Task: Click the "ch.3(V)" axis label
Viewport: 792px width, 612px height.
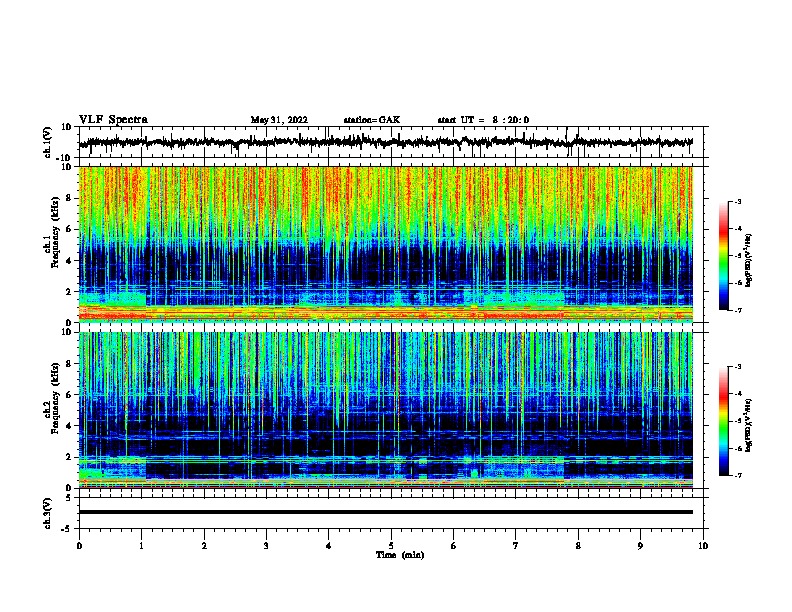Action: pyautogui.click(x=48, y=513)
